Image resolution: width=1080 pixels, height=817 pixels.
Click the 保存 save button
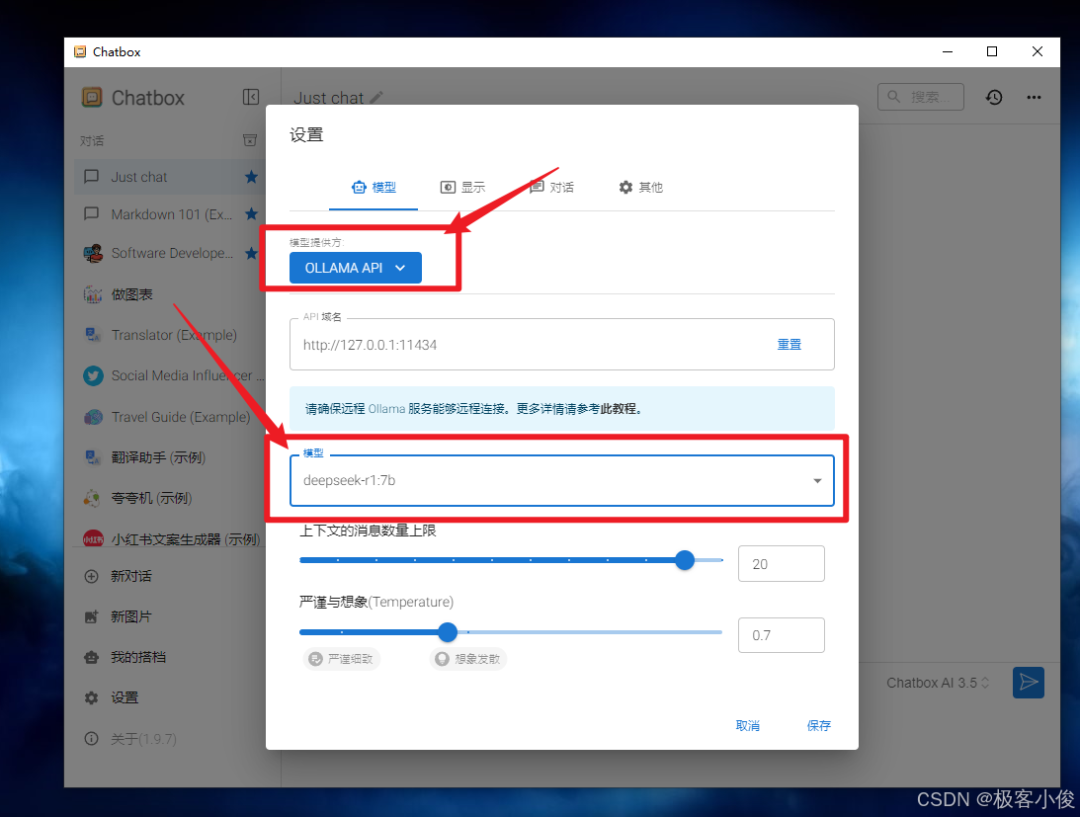pyautogui.click(x=818, y=725)
